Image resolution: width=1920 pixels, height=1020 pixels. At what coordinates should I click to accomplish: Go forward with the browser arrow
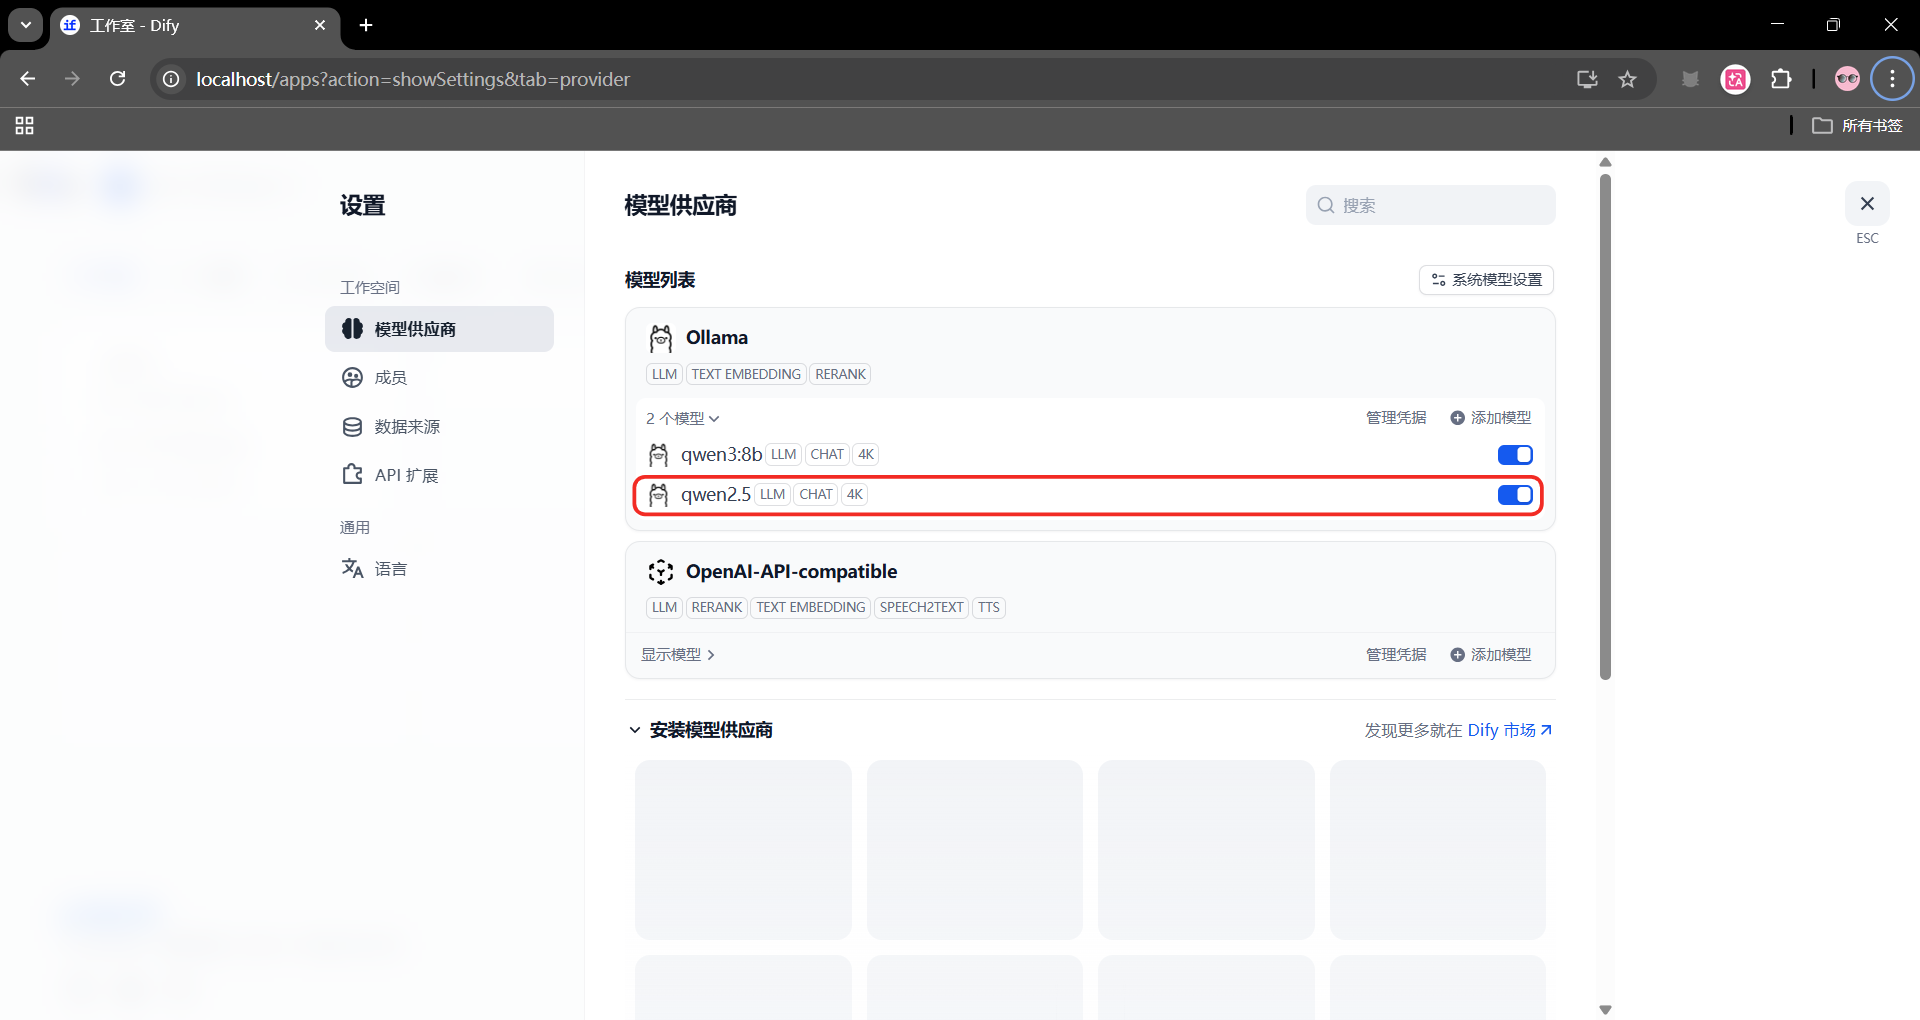72,79
